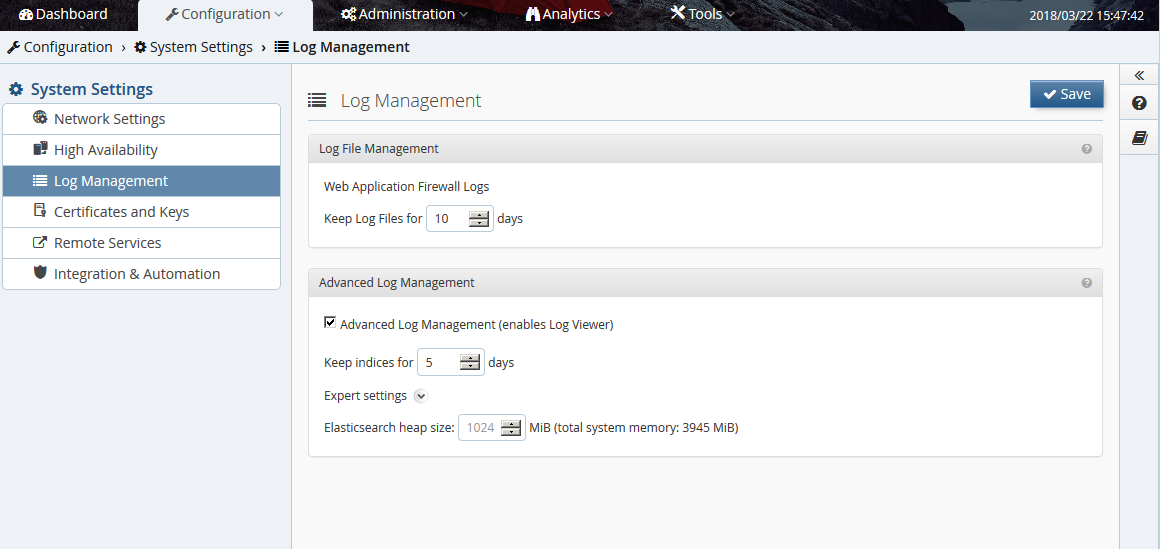Decrease Elasticsearch heap size value
Viewport: 1160px width, 549px height.
point(511,431)
